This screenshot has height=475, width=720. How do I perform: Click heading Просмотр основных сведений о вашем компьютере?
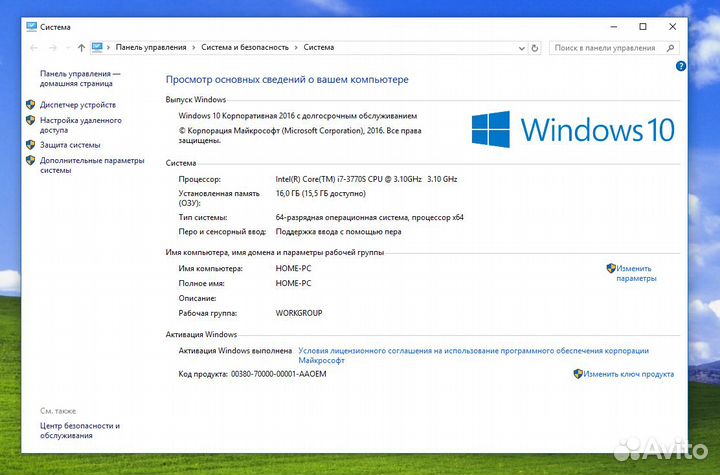[287, 79]
